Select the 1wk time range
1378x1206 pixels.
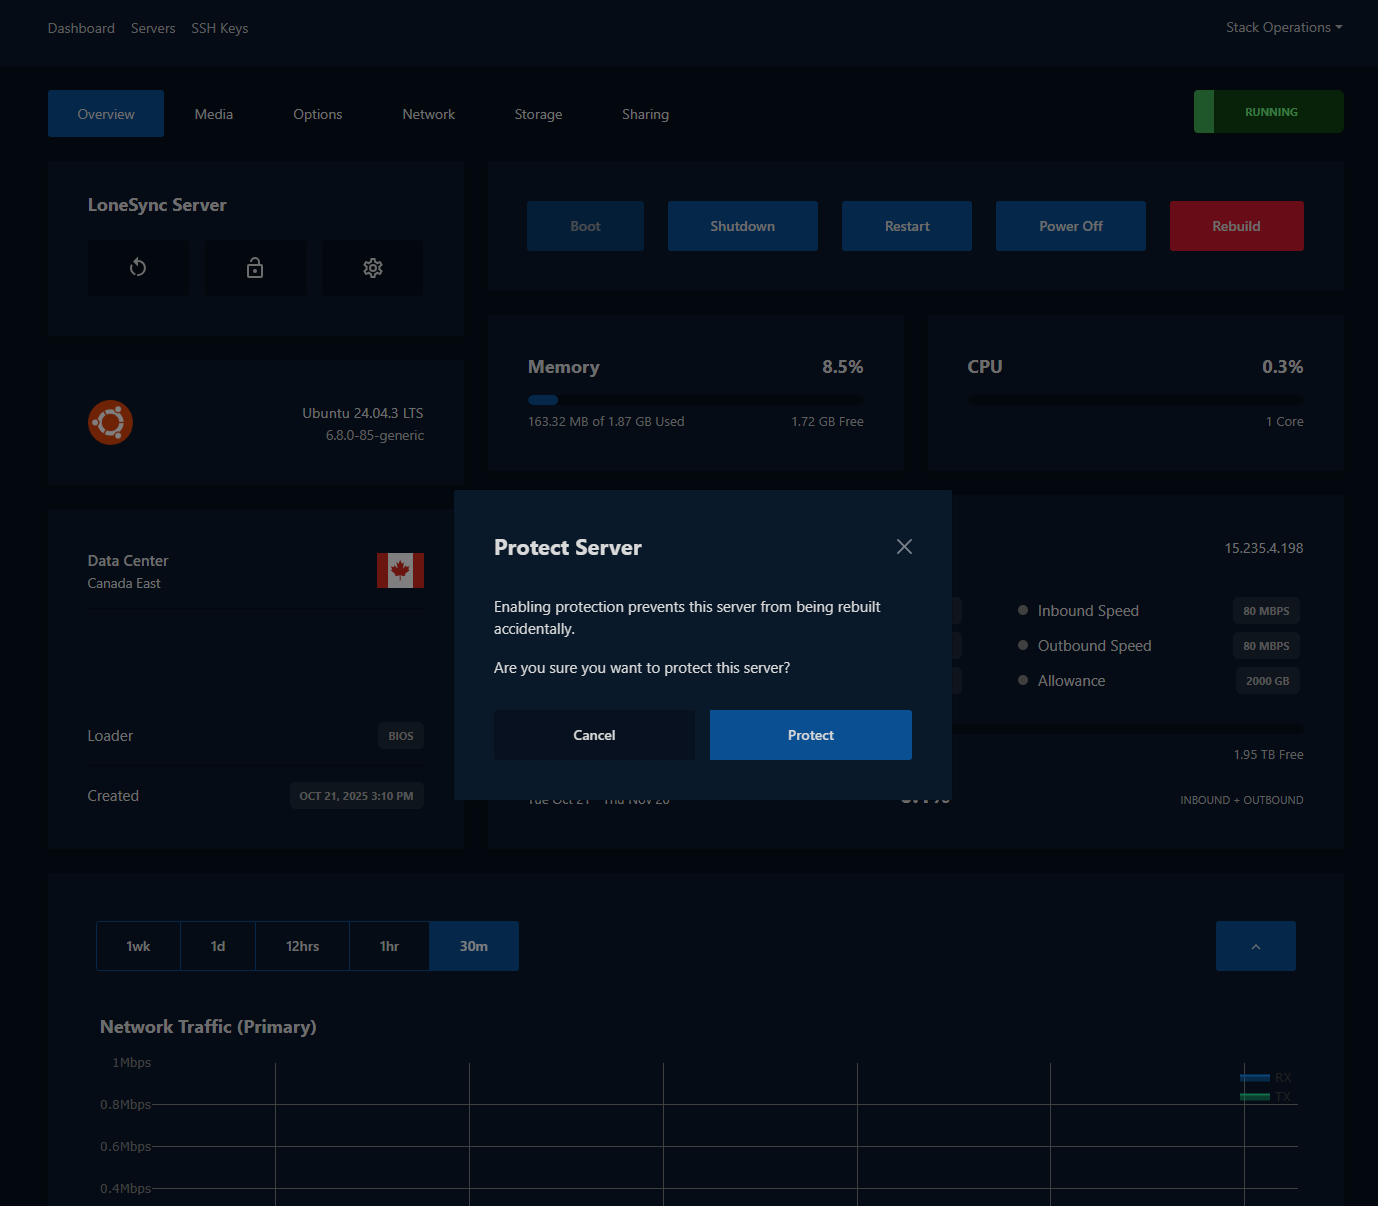(x=138, y=946)
